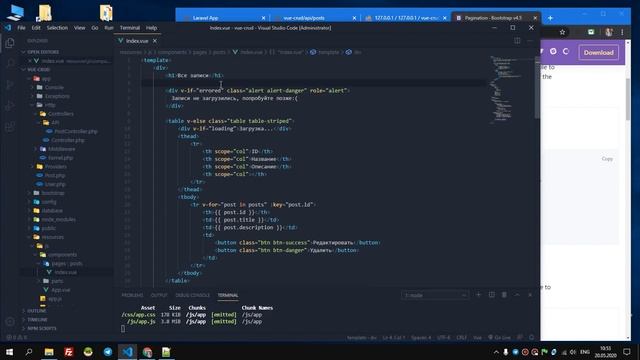Change indentation via Spaces: 4
Image resolution: width=640 pixels, height=360 pixels.
(421, 338)
